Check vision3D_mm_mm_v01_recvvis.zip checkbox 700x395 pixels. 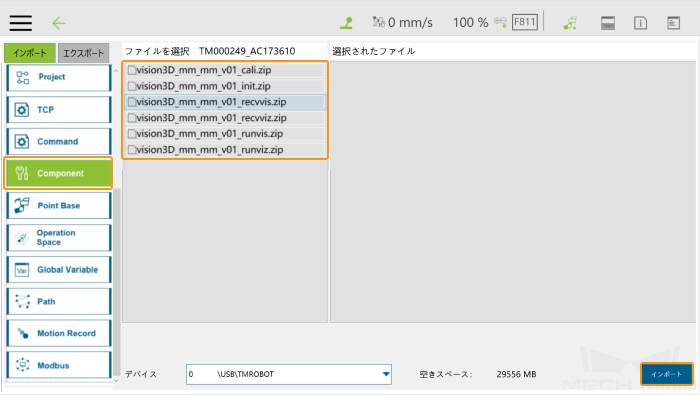click(132, 102)
